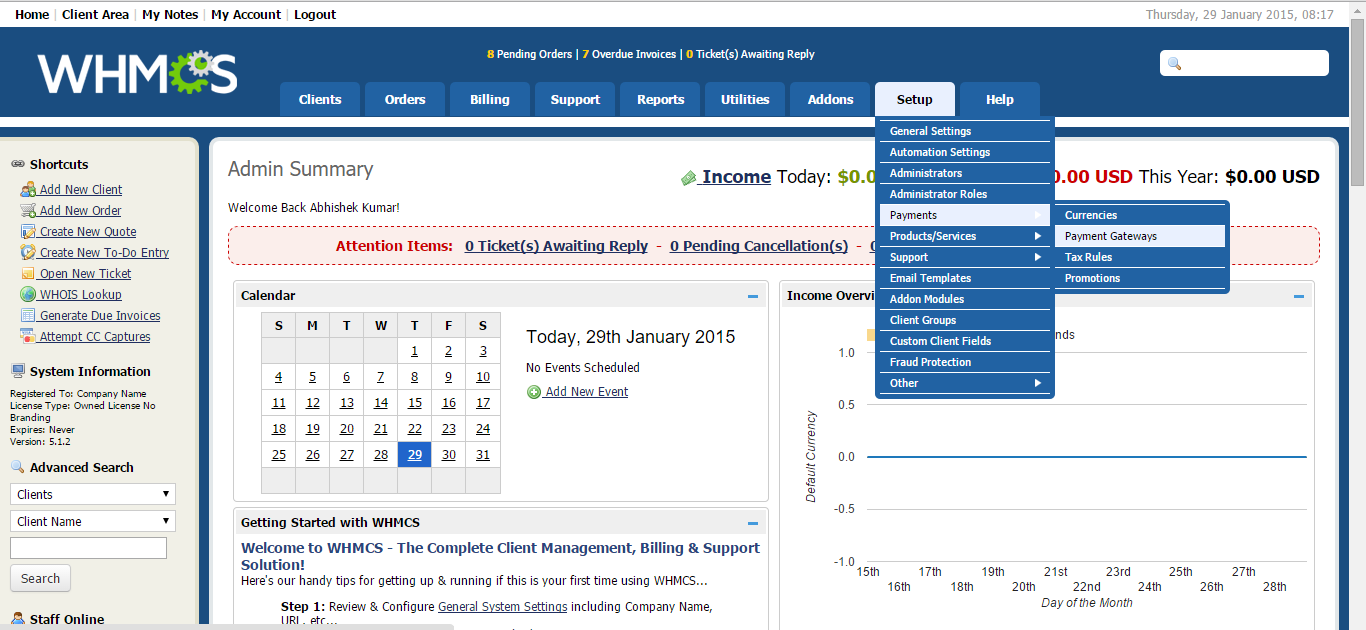Open Addon Modules menu item
The height and width of the screenshot is (630, 1366).
[x=965, y=299]
